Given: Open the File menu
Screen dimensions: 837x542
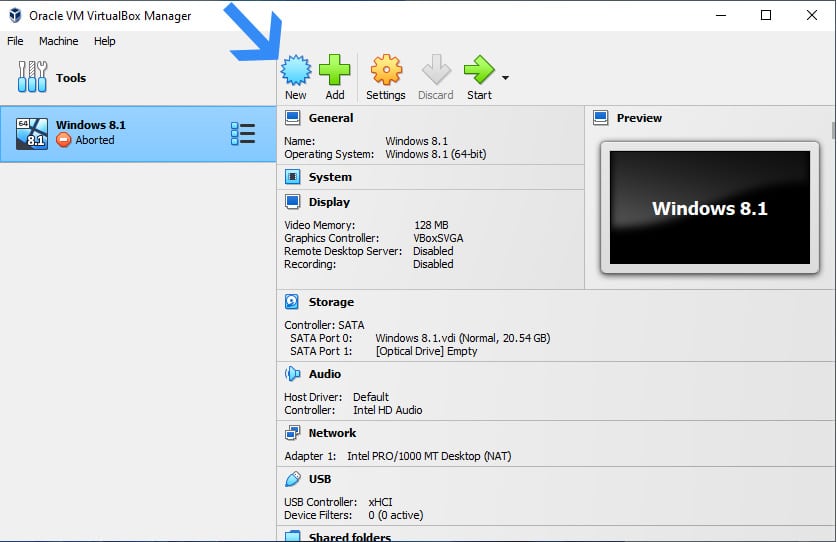Looking at the screenshot, I should [x=15, y=41].
